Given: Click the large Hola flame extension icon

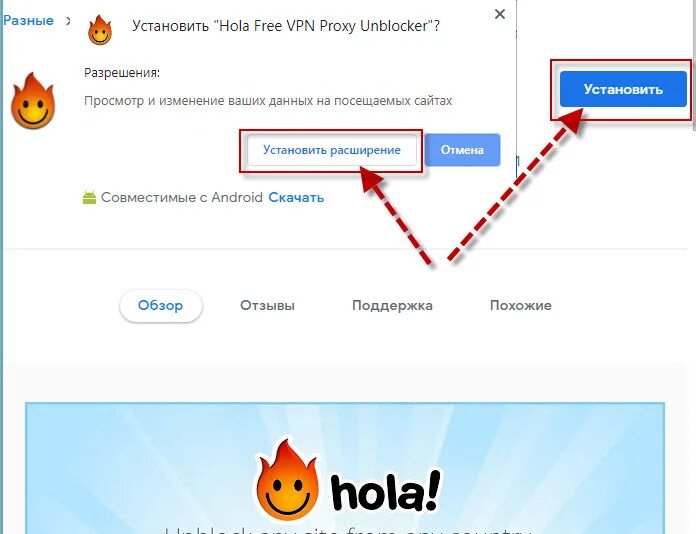Looking at the screenshot, I should click(x=33, y=101).
